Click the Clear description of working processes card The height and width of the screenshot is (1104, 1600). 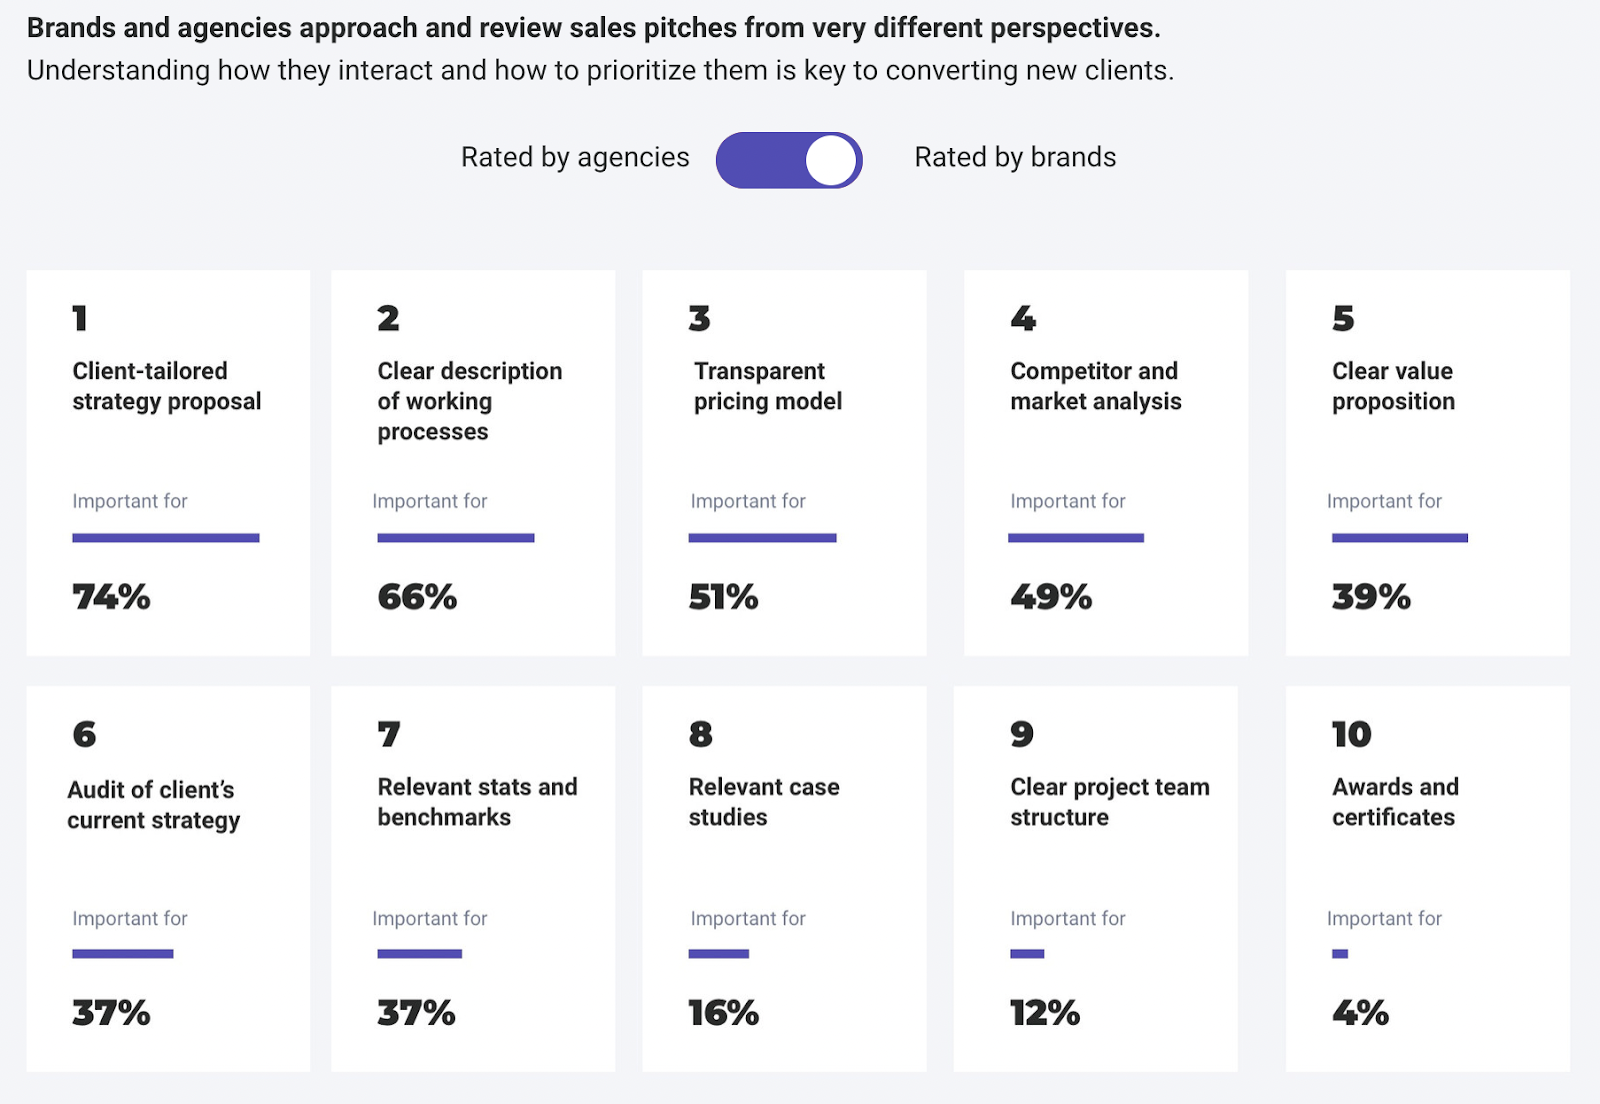472,462
